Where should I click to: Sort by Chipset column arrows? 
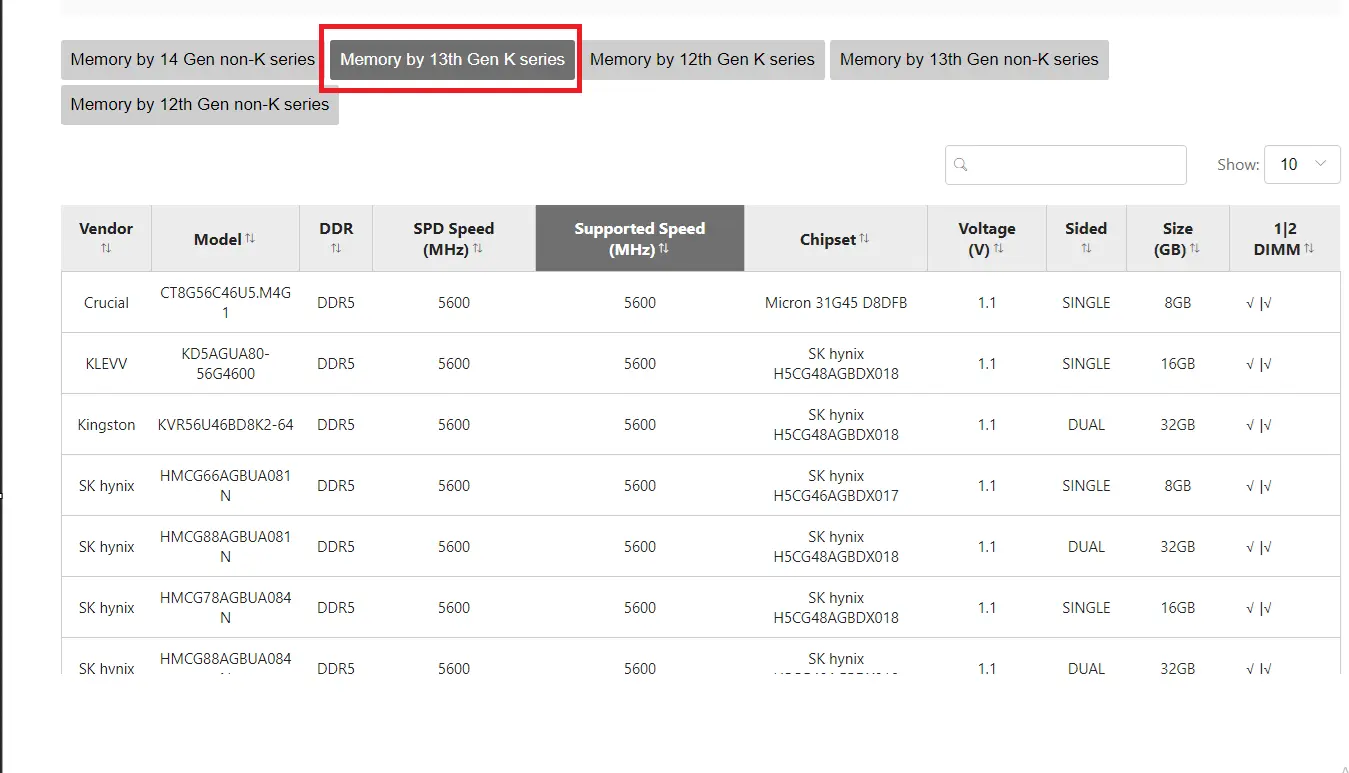tap(864, 238)
